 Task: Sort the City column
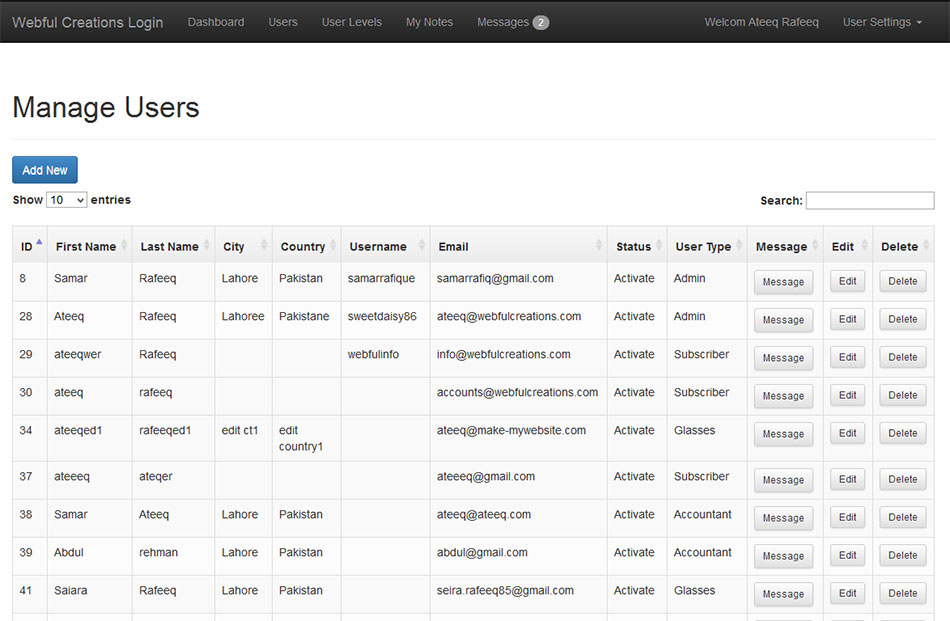[x=234, y=246]
